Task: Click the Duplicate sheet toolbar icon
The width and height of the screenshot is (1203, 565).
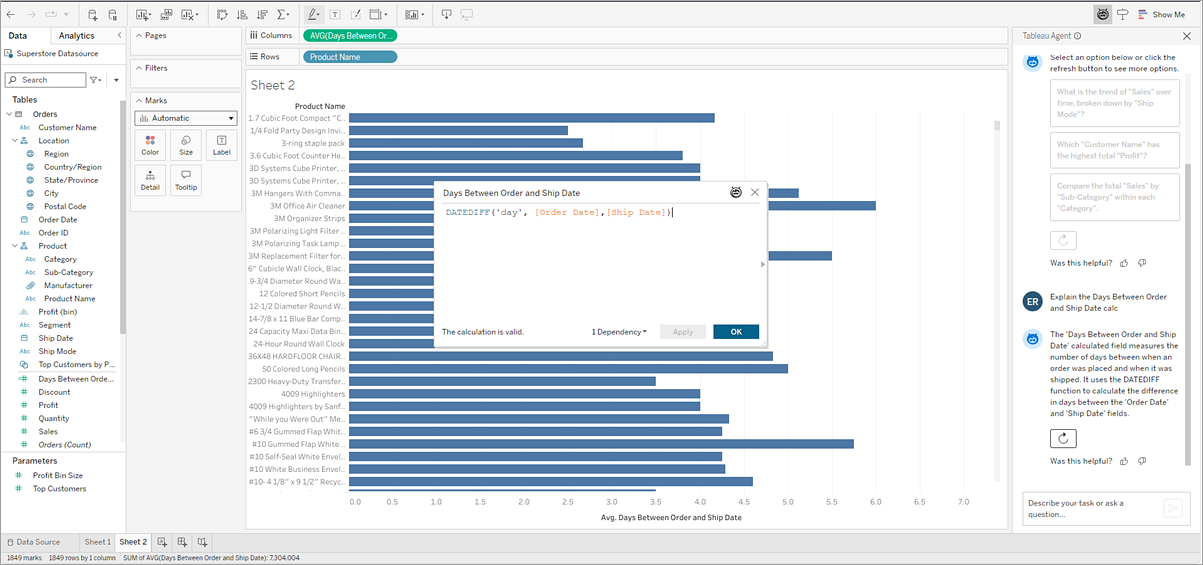Action: (x=166, y=15)
